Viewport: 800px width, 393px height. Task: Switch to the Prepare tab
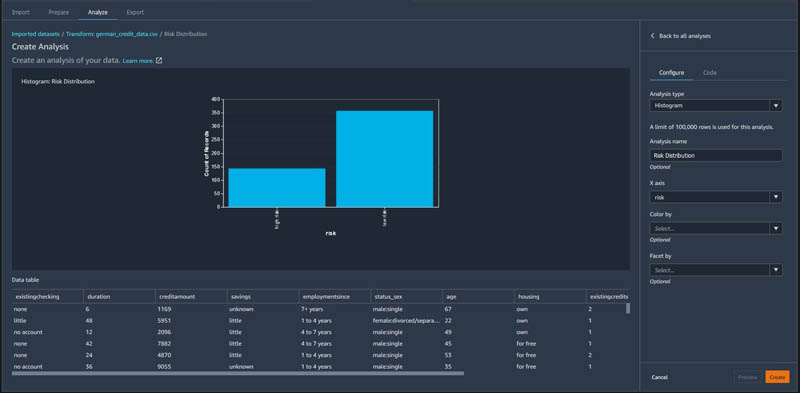(x=59, y=12)
